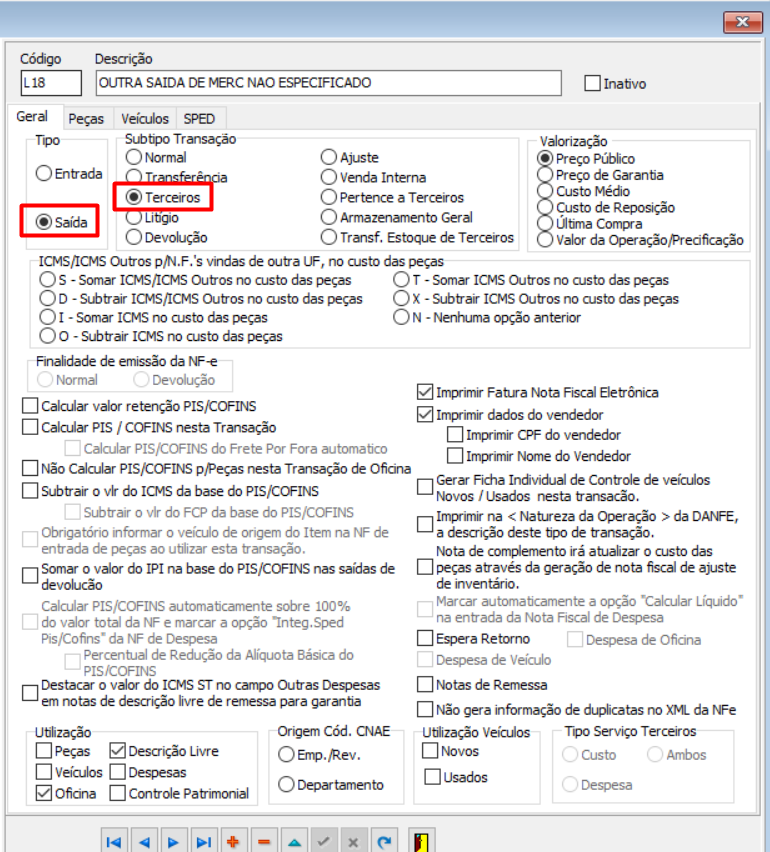
Task: Jump to the last record icon
Action: coord(204,842)
